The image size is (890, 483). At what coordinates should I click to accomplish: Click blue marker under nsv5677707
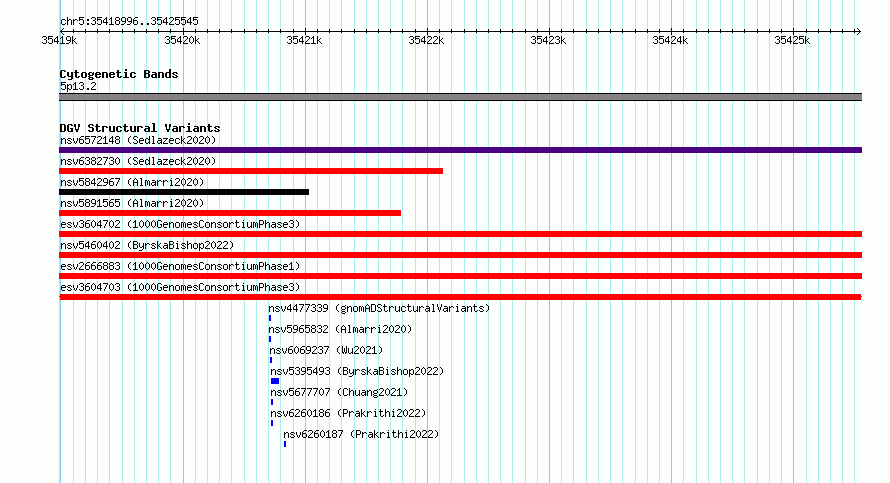pyautogui.click(x=272, y=402)
